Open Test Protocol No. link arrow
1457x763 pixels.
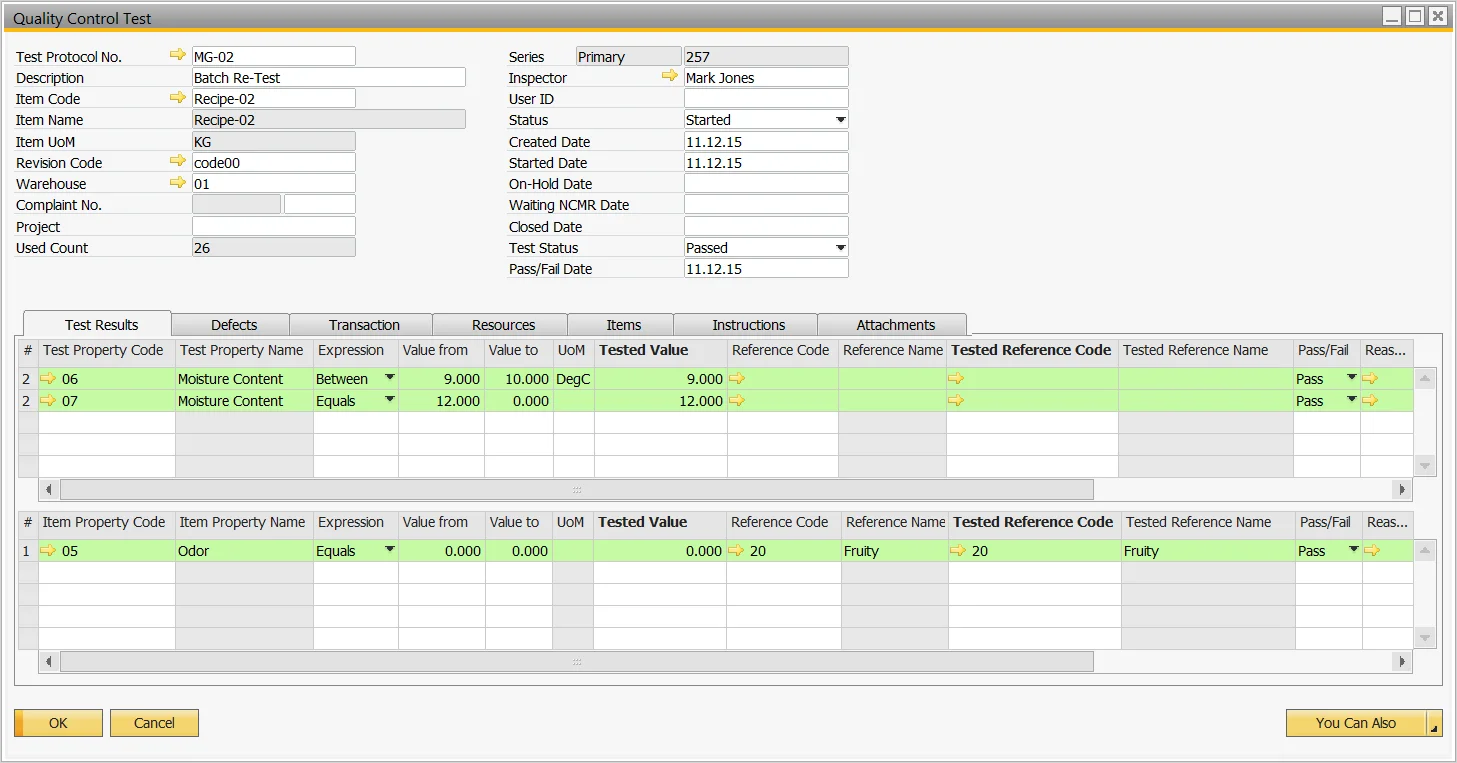coord(178,55)
